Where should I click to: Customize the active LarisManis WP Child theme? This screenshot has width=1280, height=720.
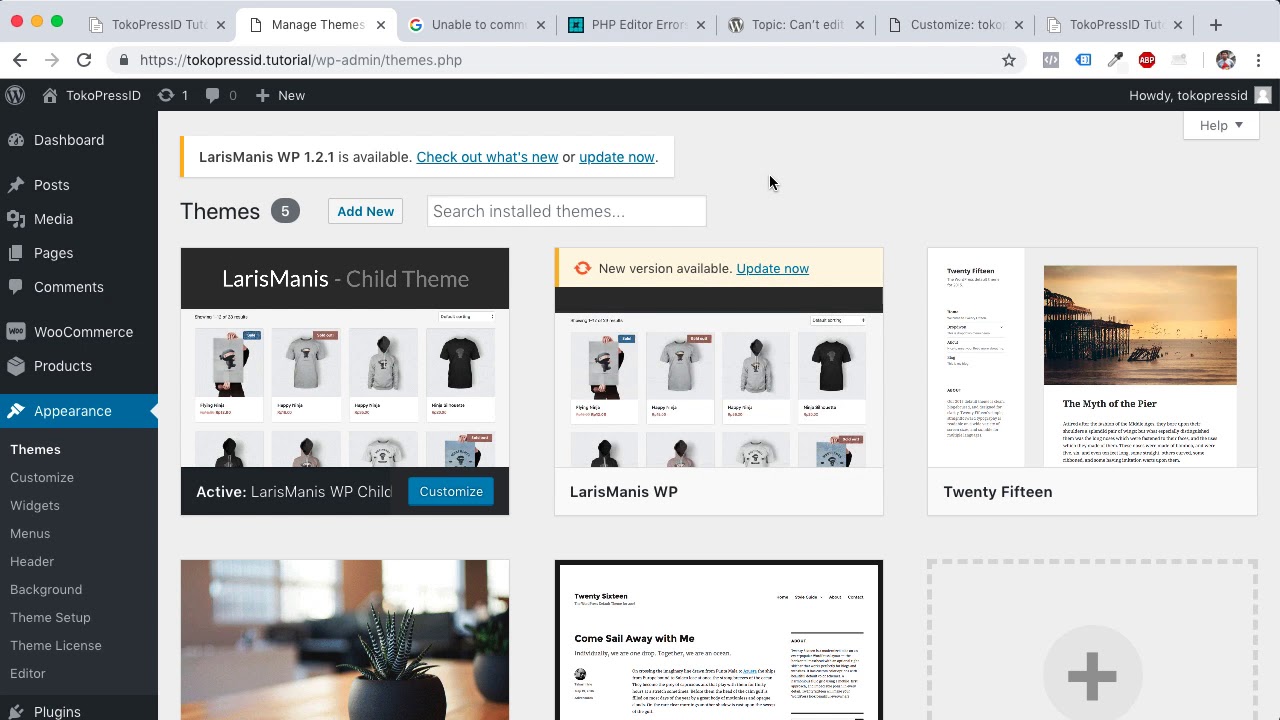451,491
